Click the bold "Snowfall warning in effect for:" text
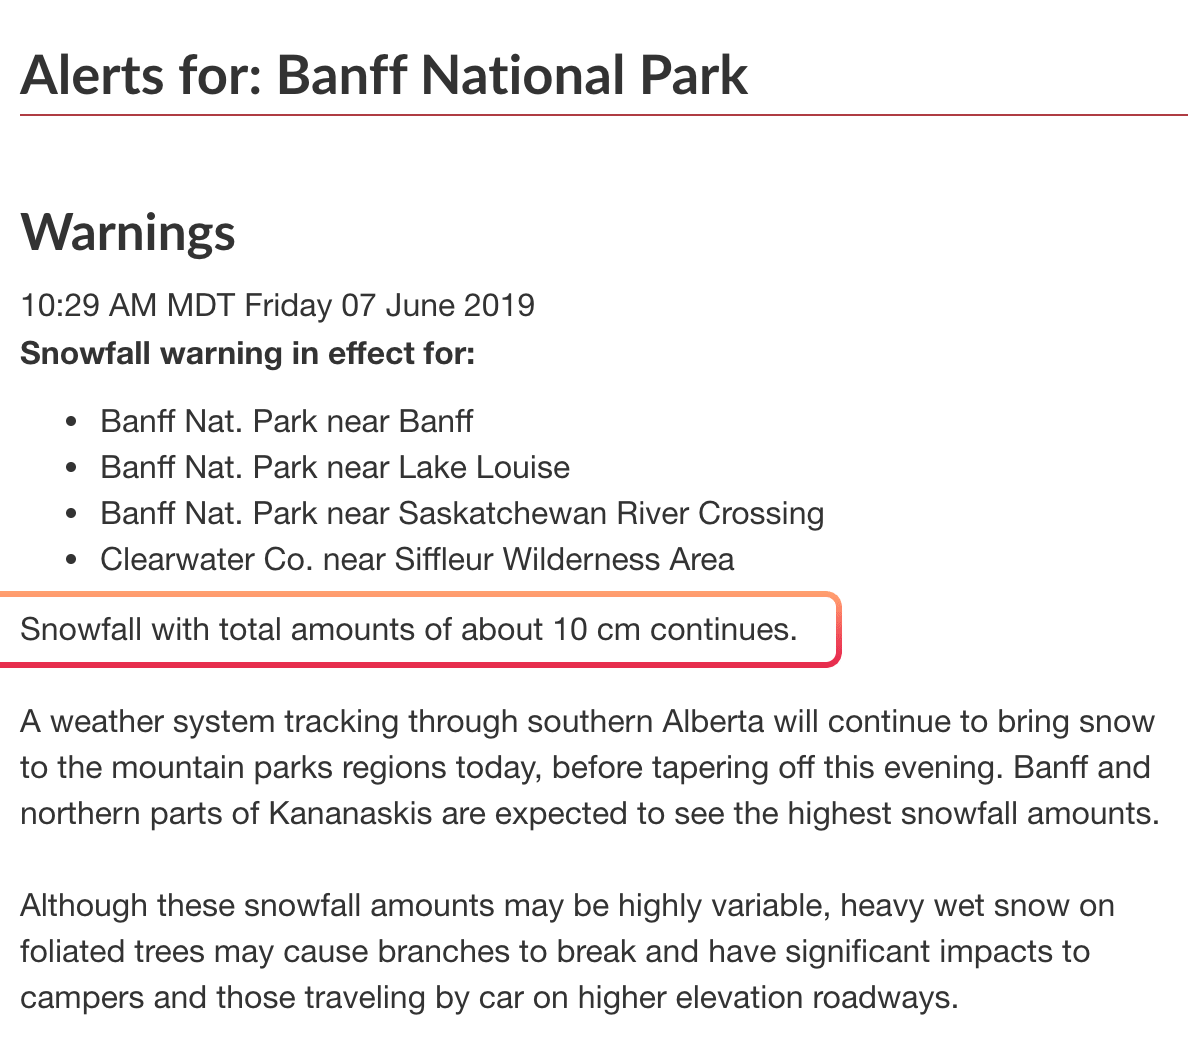This screenshot has width=1200, height=1038. pyautogui.click(x=247, y=353)
